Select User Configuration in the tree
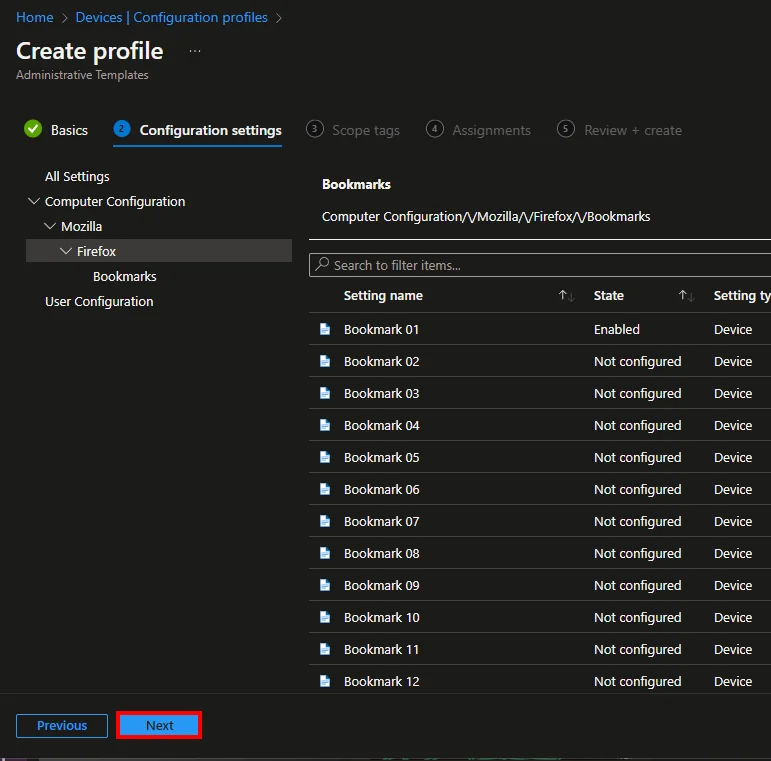The width and height of the screenshot is (771, 761). pos(99,301)
